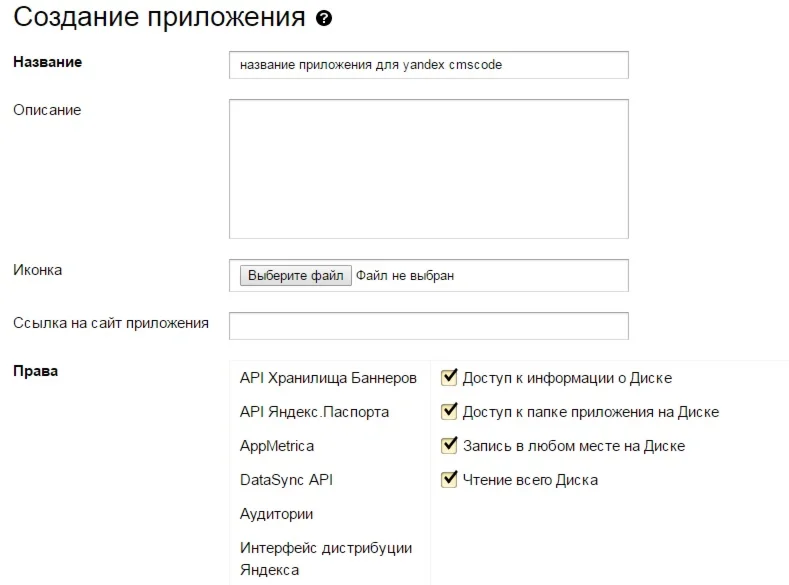Click the Название field label
The height and width of the screenshot is (585, 789).
pyautogui.click(x=47, y=62)
